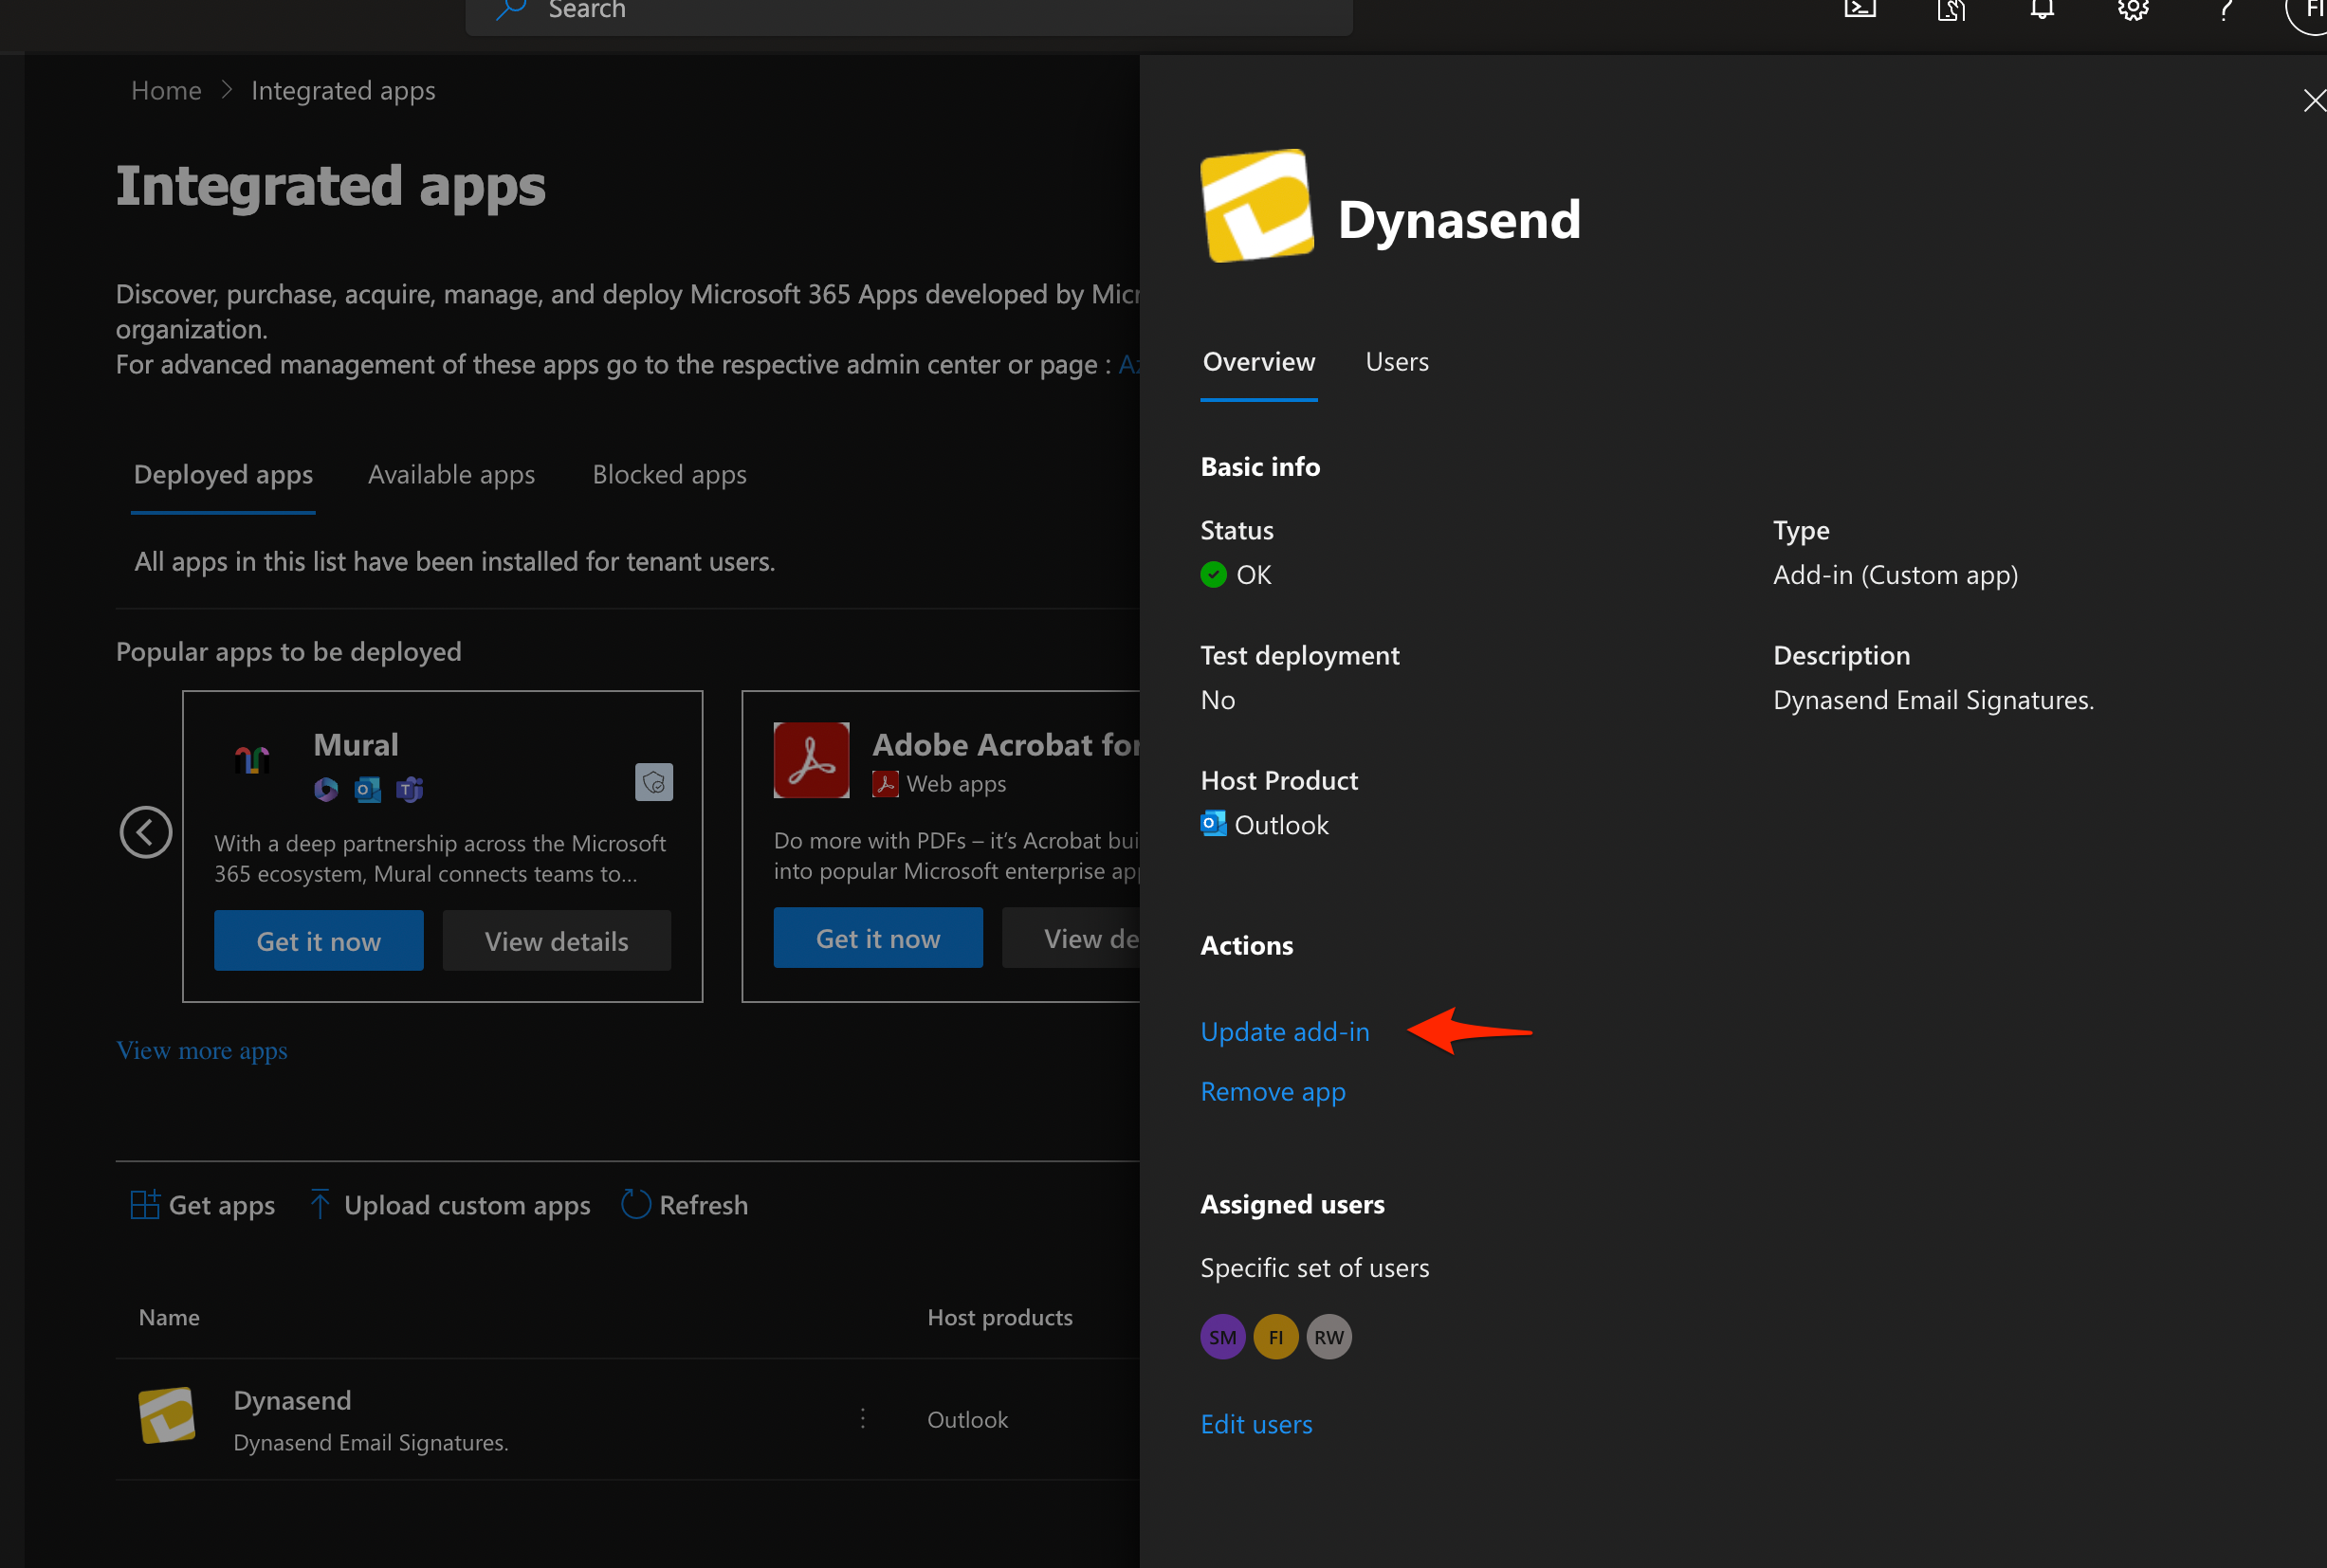Close the Dynasend details panel

(x=2313, y=101)
